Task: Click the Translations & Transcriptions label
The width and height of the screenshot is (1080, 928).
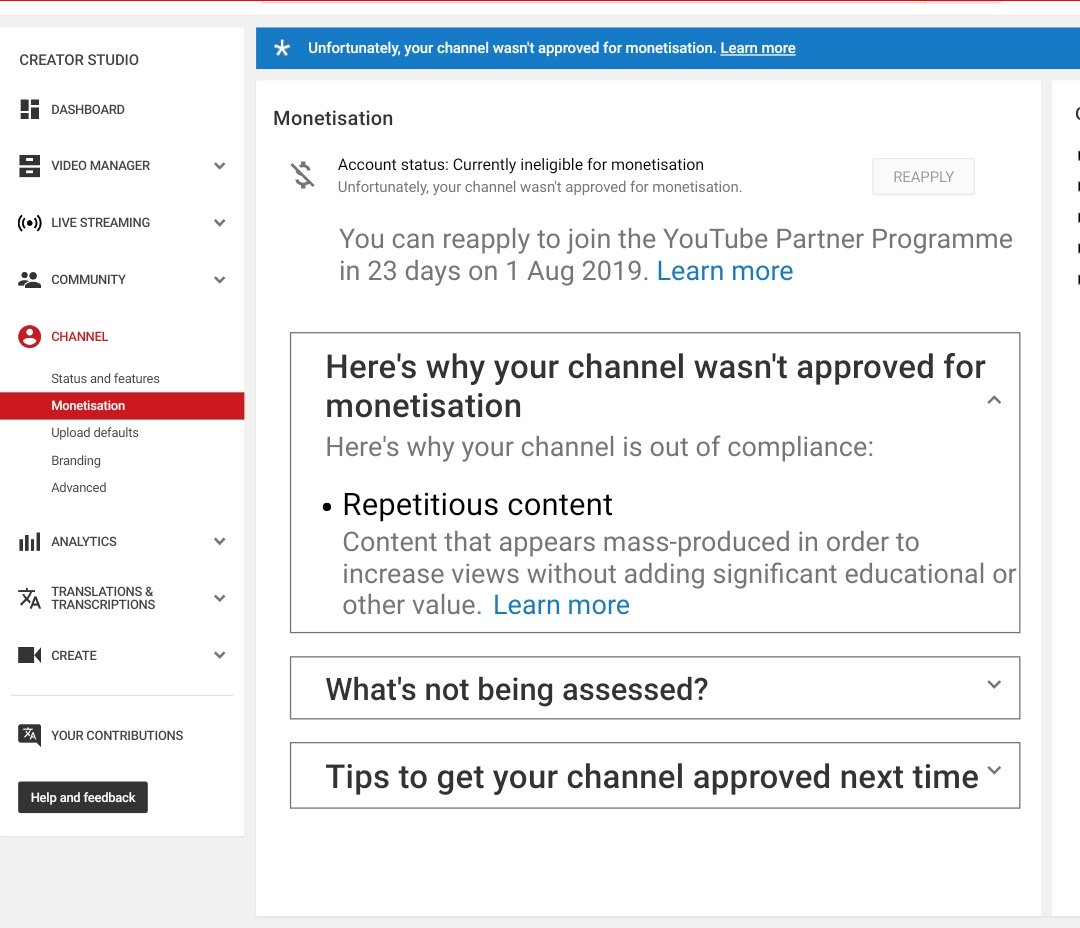Action: tap(103, 598)
